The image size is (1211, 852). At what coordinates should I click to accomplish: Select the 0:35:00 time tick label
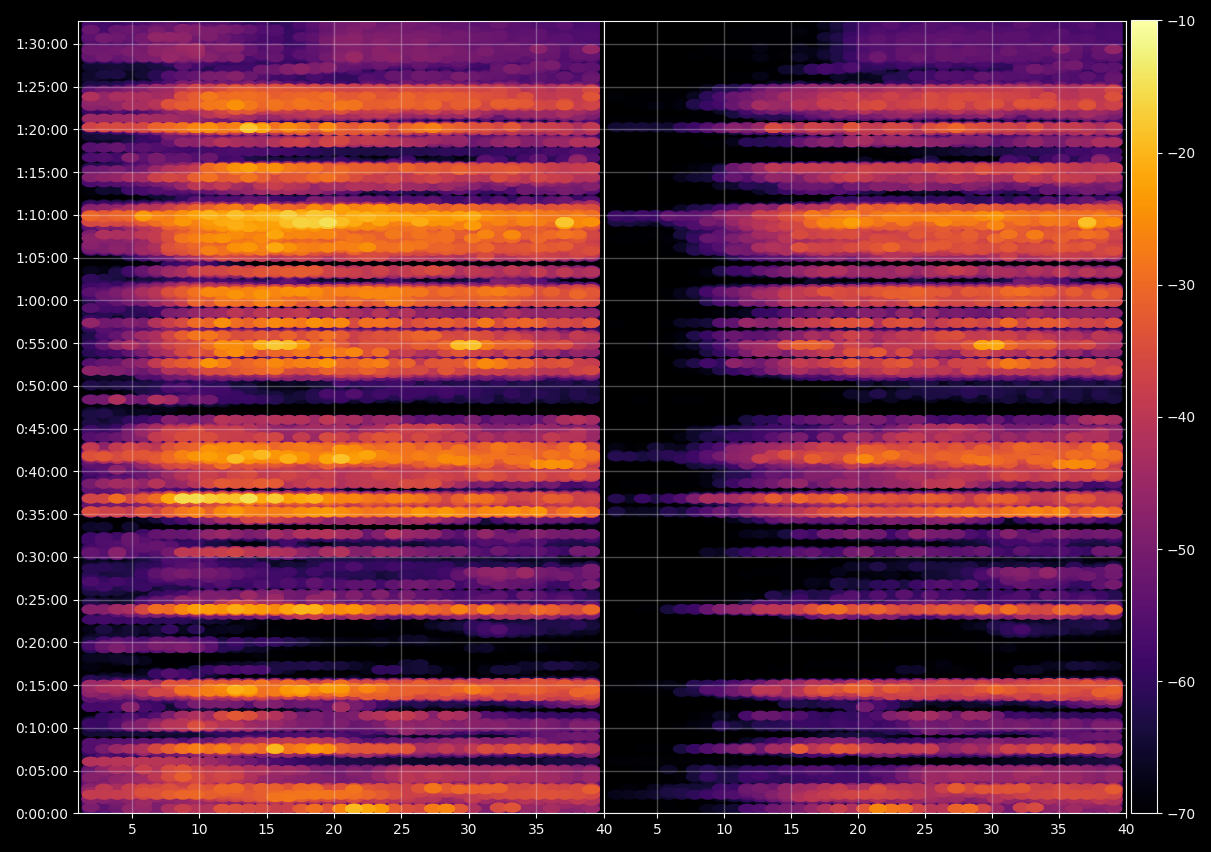point(42,515)
